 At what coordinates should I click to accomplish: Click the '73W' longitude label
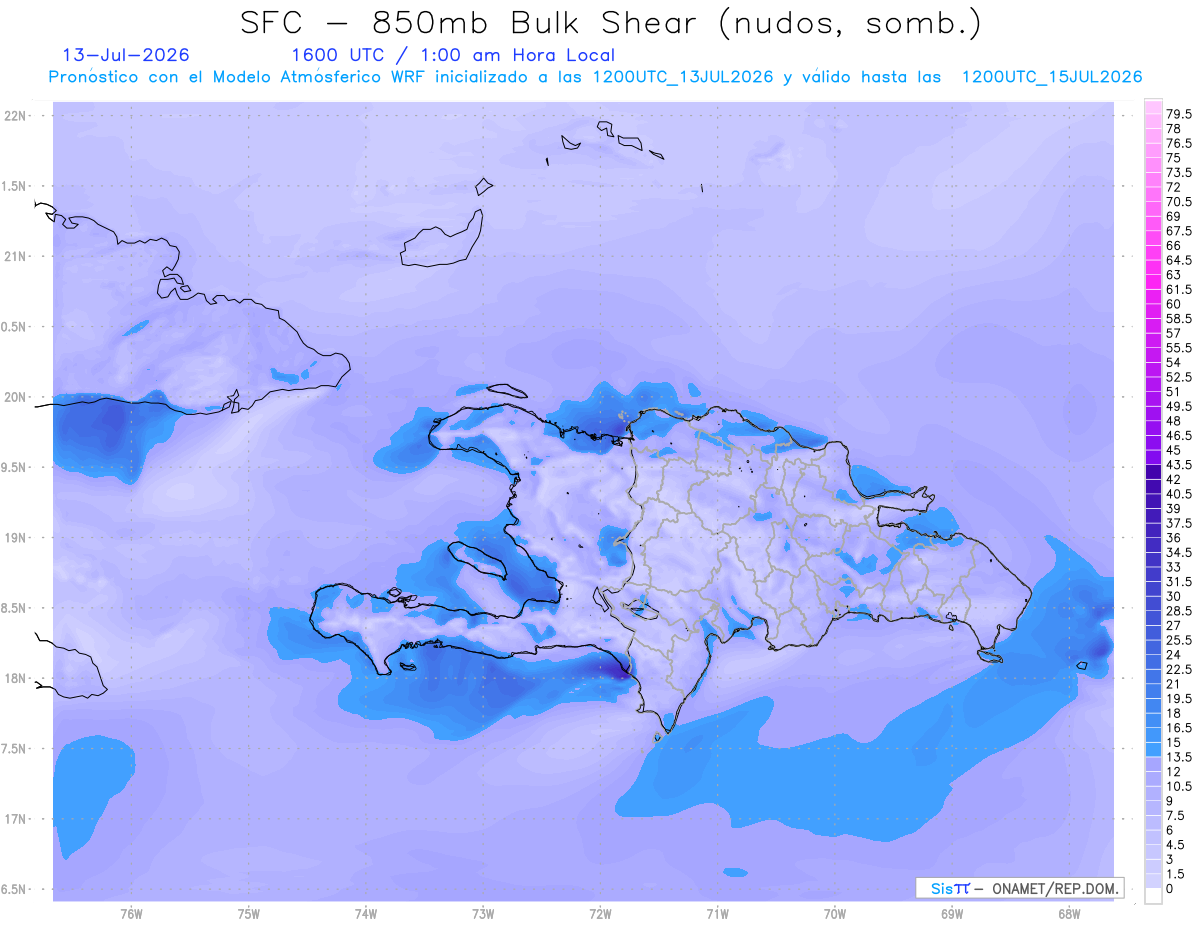tap(483, 914)
